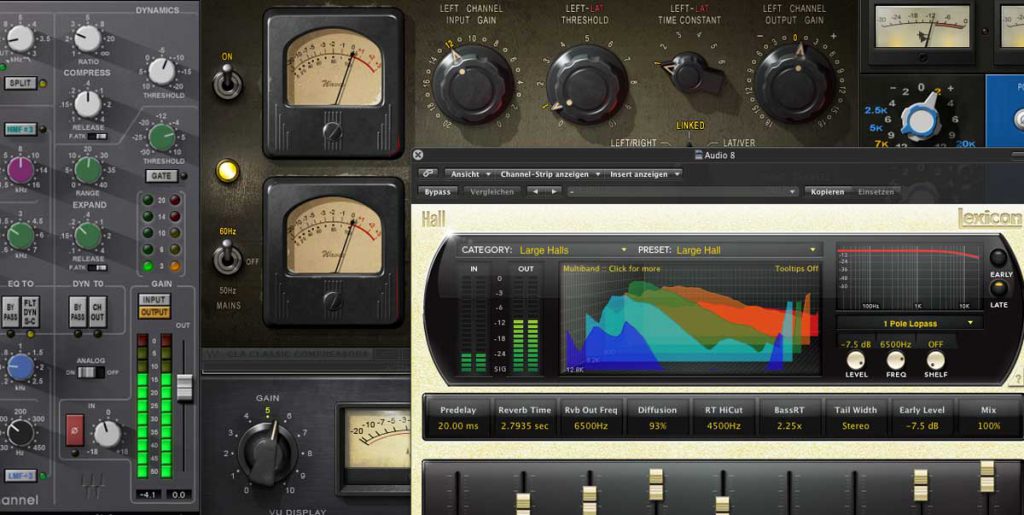
Task: Click the Diffusion fader in Lexicon slider row
Action: [x=656, y=485]
